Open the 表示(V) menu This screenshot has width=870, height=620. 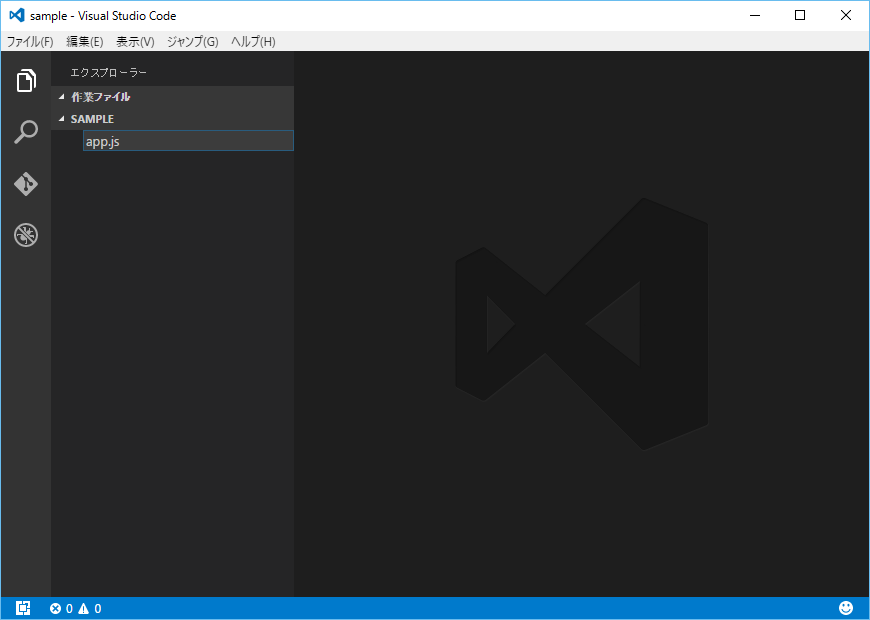tap(135, 42)
